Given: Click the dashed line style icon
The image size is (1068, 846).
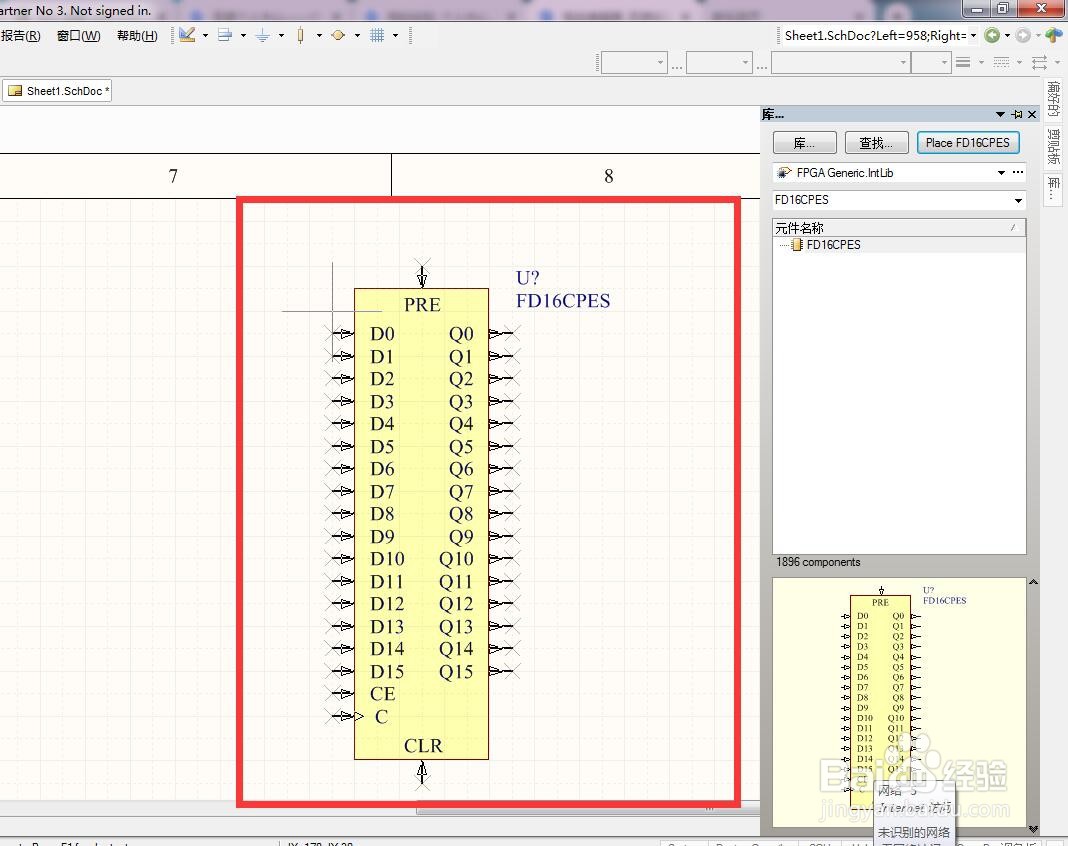Looking at the screenshot, I should click(x=1001, y=63).
